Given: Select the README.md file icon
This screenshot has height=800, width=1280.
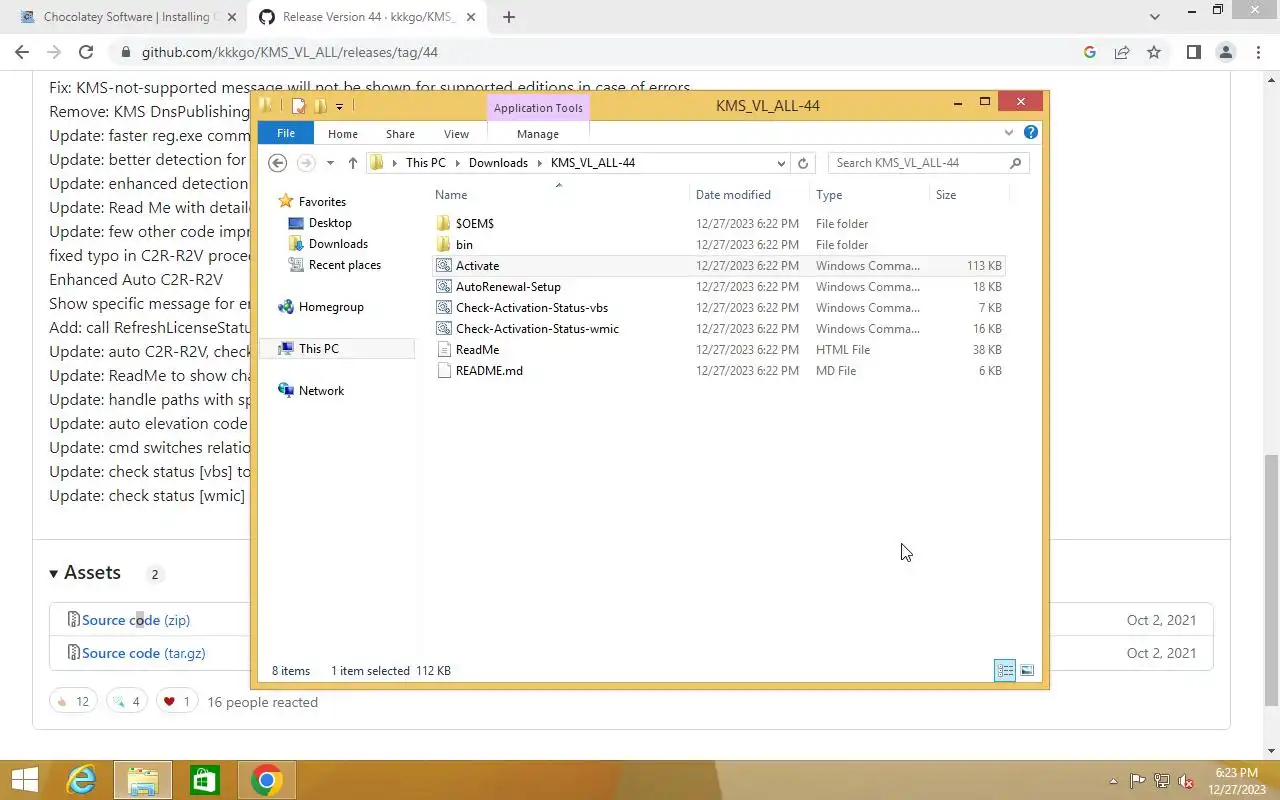Looking at the screenshot, I should point(444,371).
